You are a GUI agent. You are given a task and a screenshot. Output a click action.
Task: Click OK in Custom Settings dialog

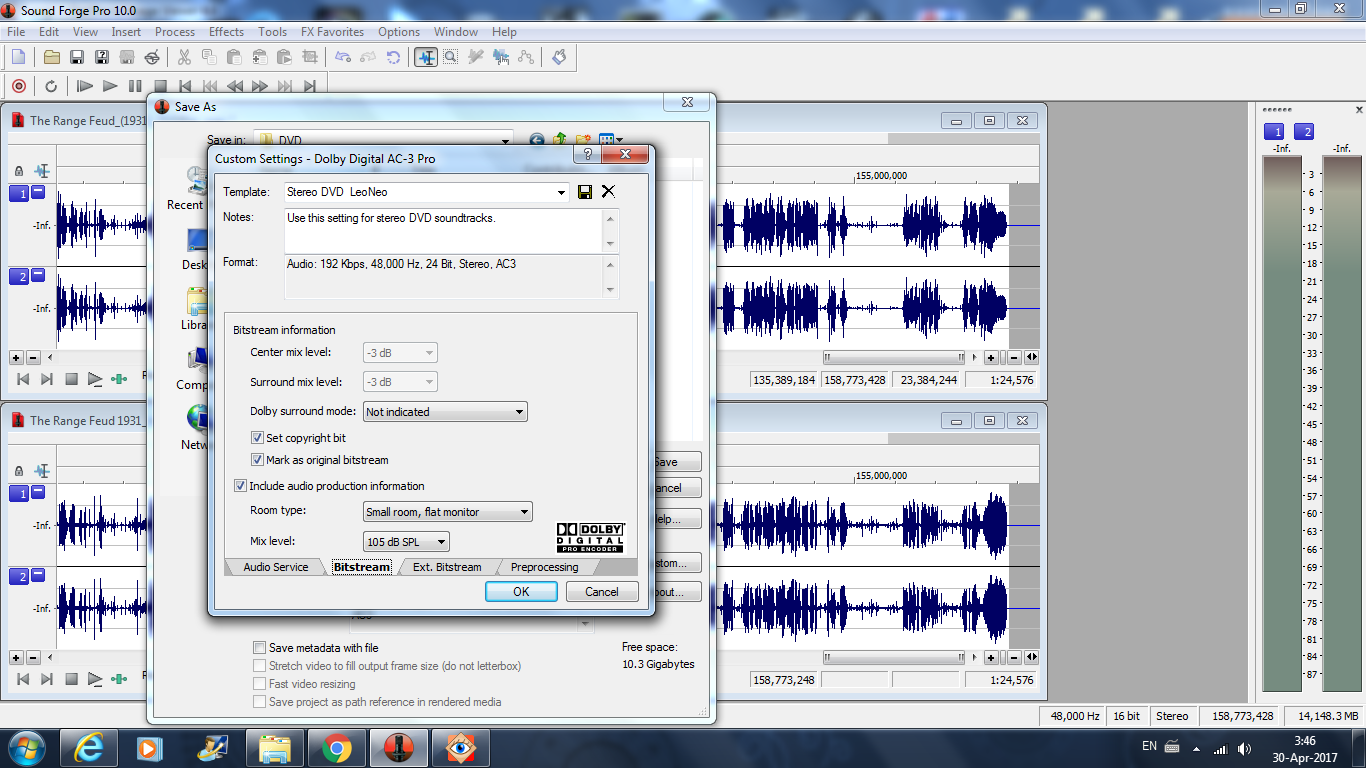521,591
